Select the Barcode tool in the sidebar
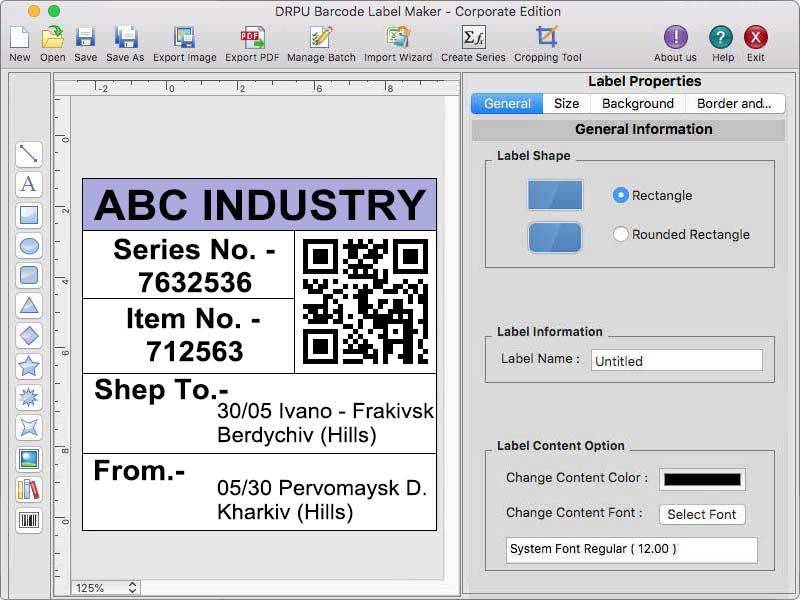 point(29,520)
